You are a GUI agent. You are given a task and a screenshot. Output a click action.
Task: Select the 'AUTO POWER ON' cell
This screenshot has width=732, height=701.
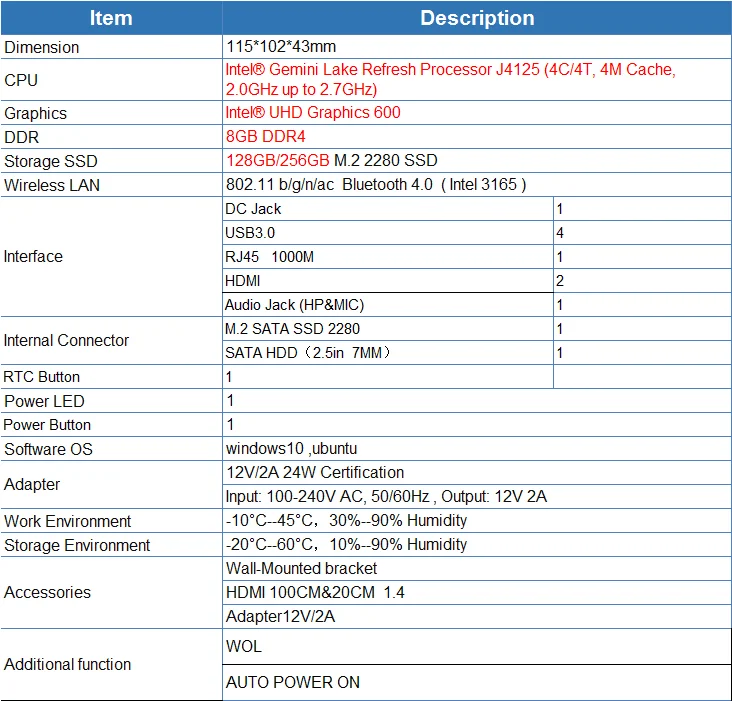pos(477,682)
